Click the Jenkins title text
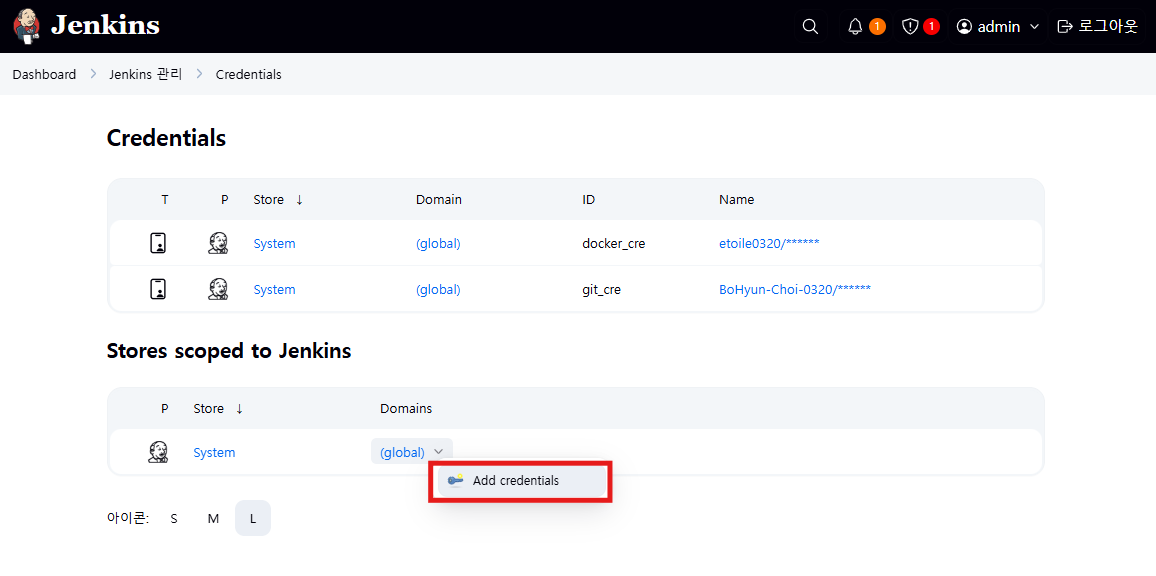This screenshot has height=576, width=1156. pyautogui.click(x=105, y=26)
